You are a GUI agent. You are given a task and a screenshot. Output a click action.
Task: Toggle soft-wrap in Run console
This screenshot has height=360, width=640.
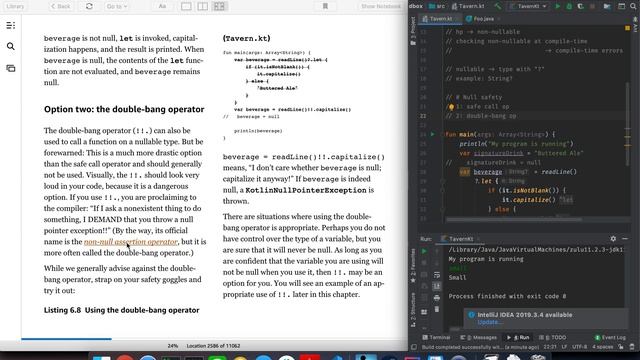pos(437,275)
